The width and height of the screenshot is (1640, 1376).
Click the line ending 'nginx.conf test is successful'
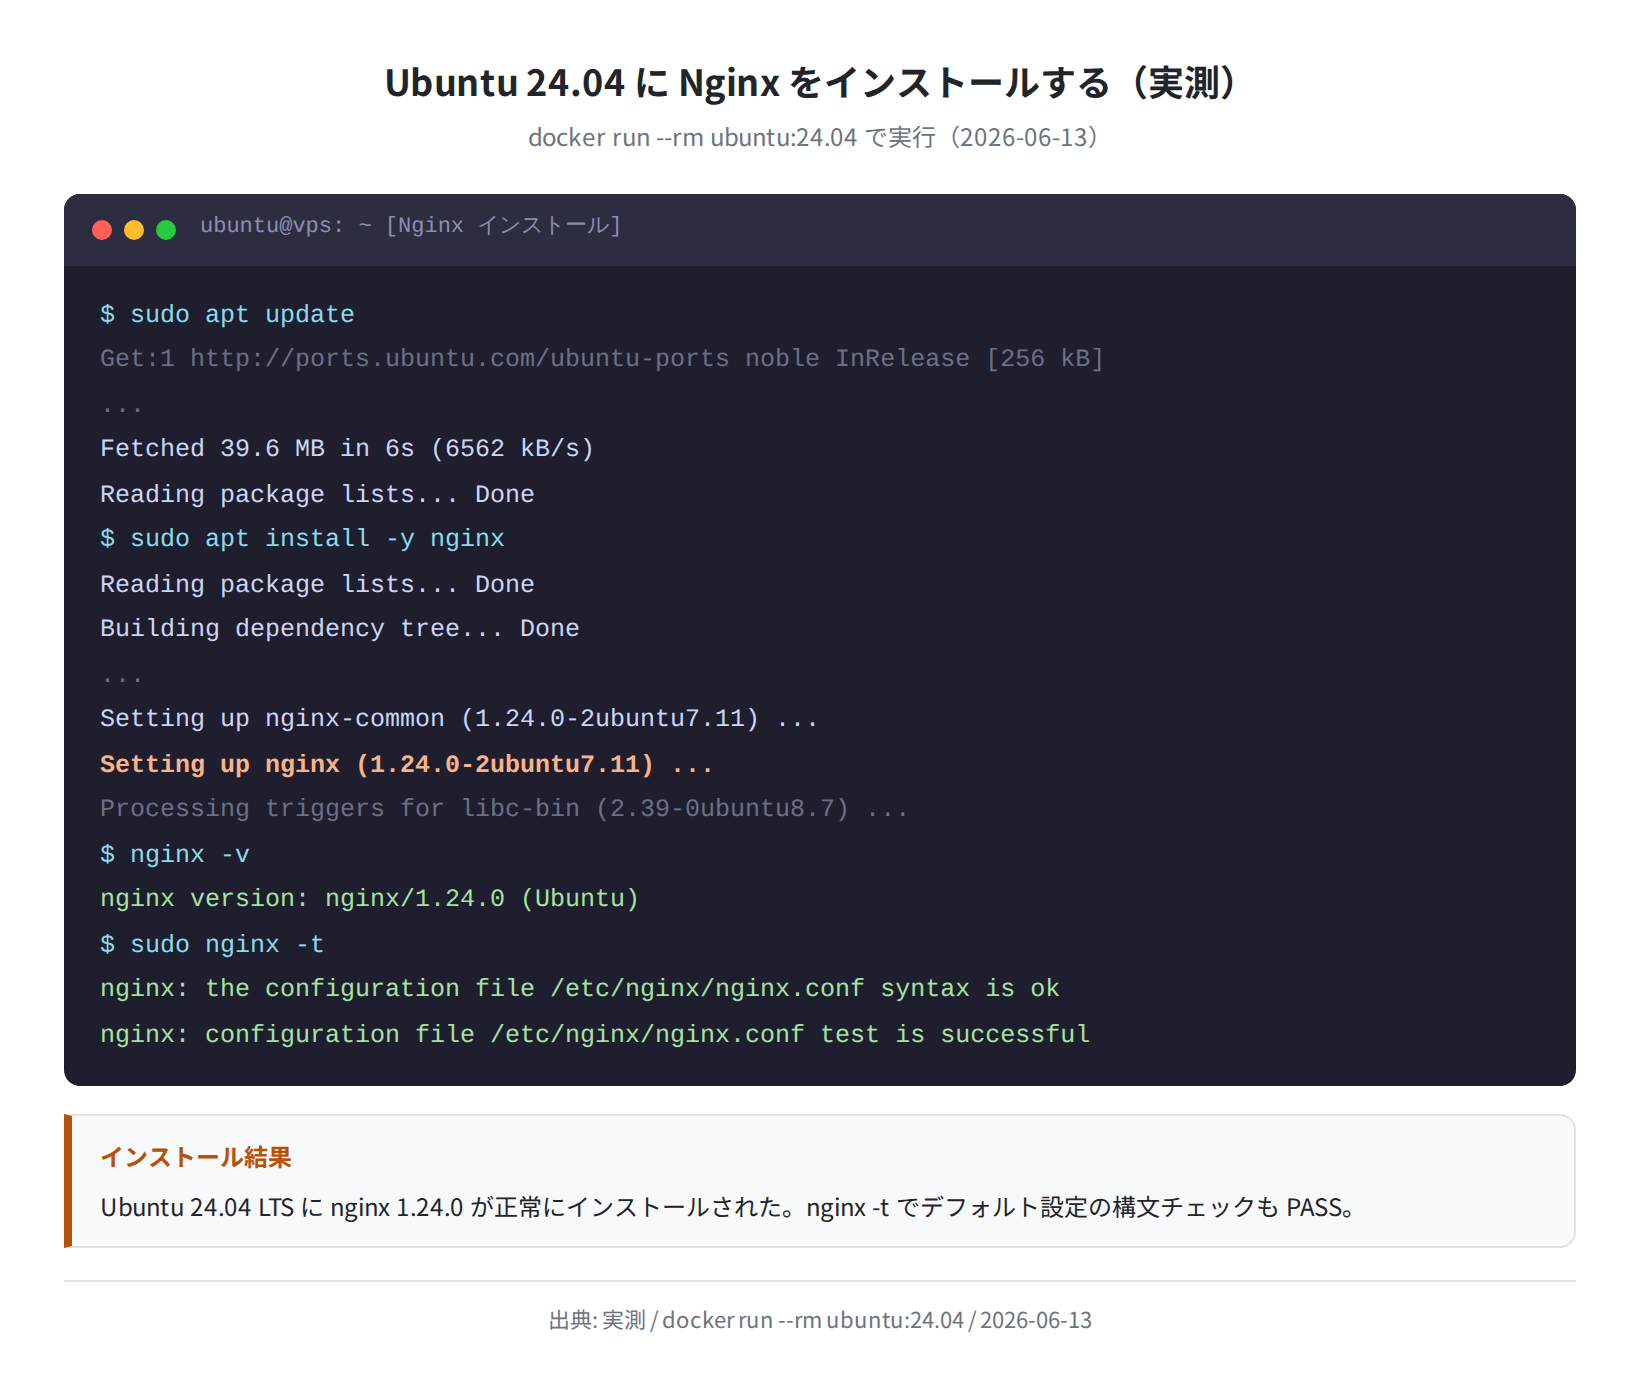click(x=595, y=1034)
